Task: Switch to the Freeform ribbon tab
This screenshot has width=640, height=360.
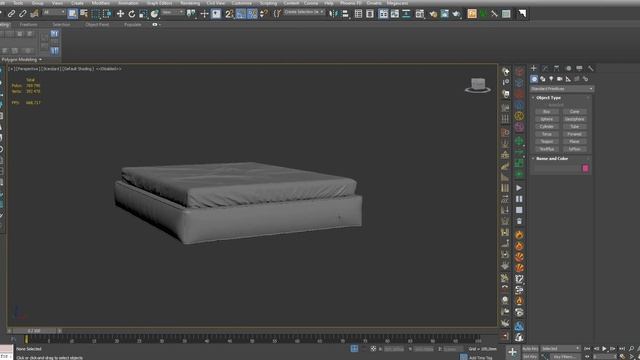Action: tap(29, 24)
